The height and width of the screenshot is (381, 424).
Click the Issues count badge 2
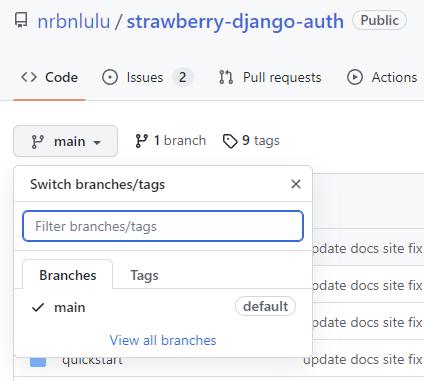point(182,77)
